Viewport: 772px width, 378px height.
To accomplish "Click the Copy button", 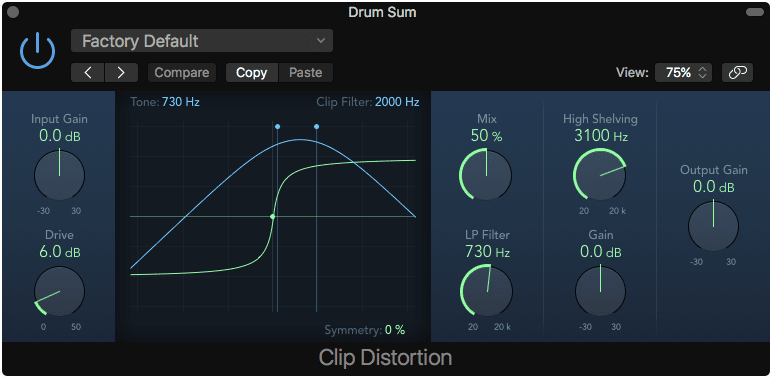I will click(x=252, y=73).
